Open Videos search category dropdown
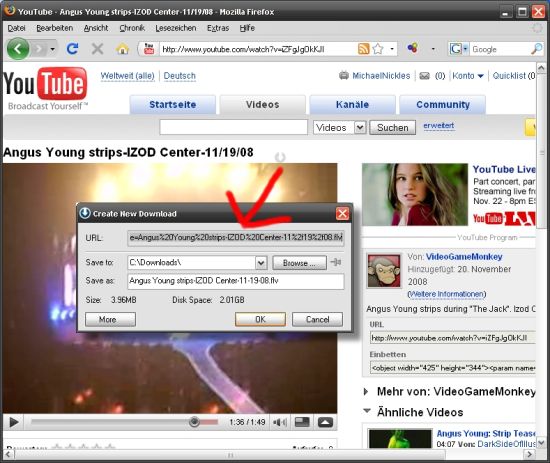 point(360,127)
